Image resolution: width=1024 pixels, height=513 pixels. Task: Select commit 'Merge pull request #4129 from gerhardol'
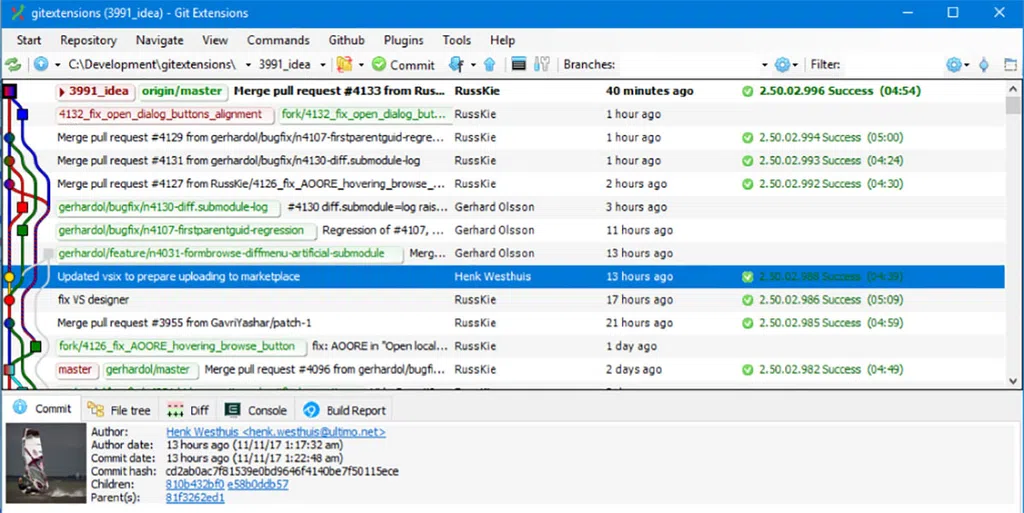coord(251,138)
